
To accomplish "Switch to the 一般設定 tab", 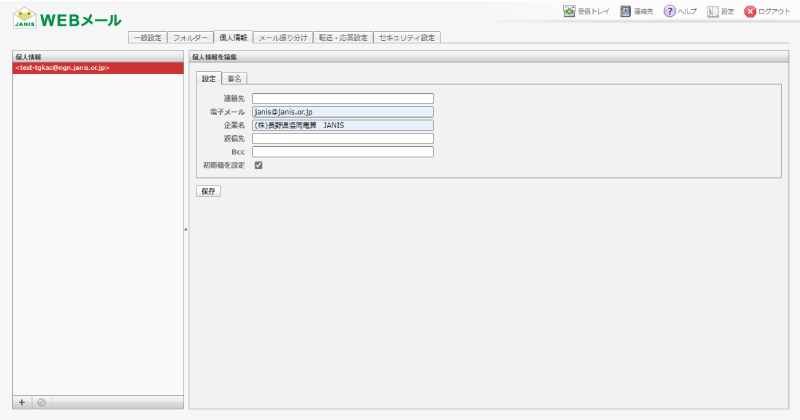I will (147, 38).
